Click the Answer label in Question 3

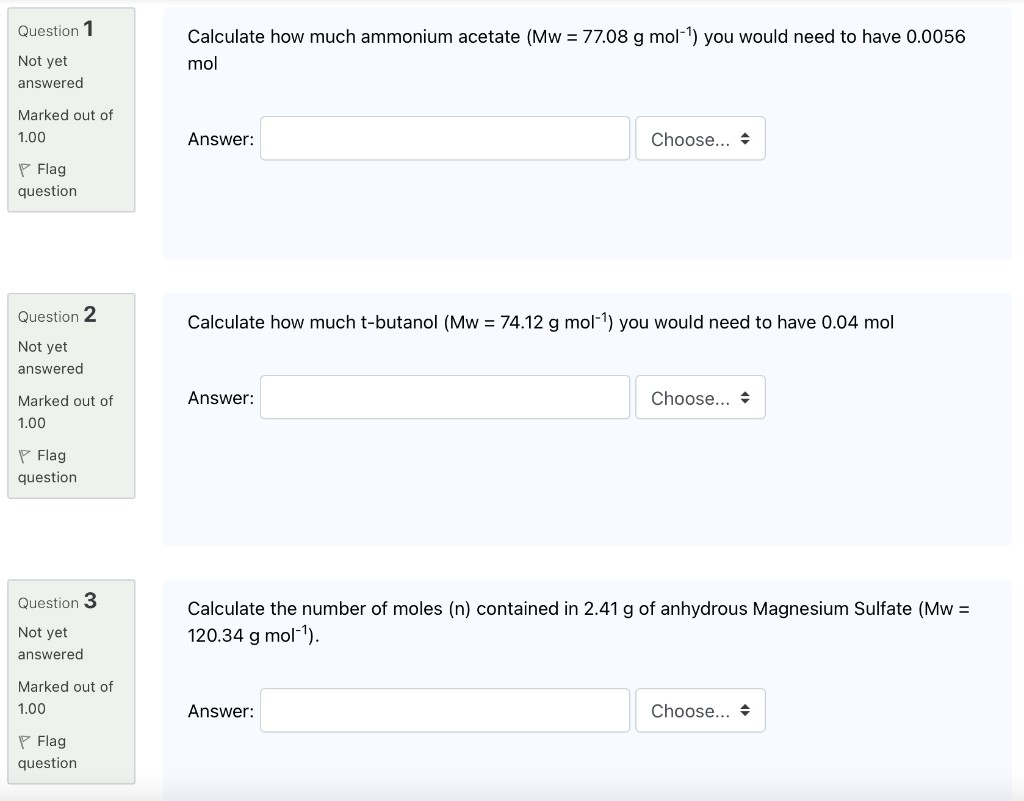pyautogui.click(x=220, y=711)
